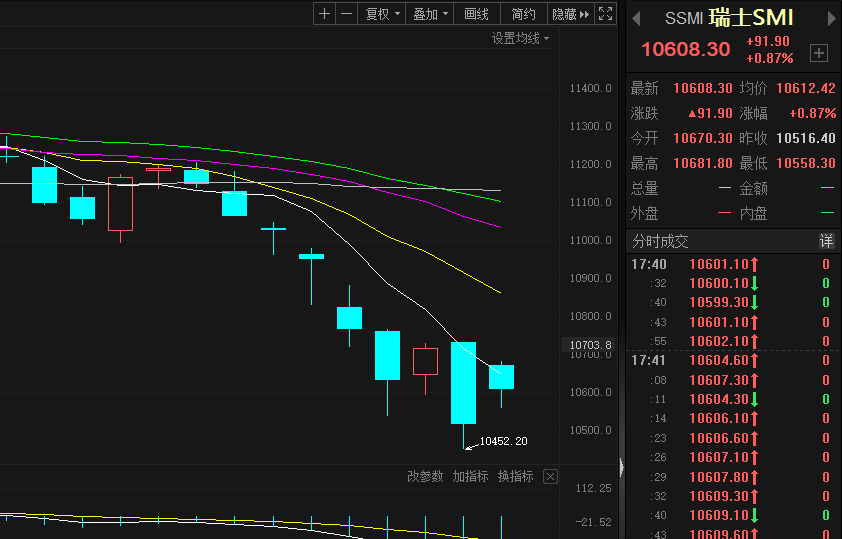Open the 叠加 overlay dropdown
The image size is (842, 539).
coord(431,13)
